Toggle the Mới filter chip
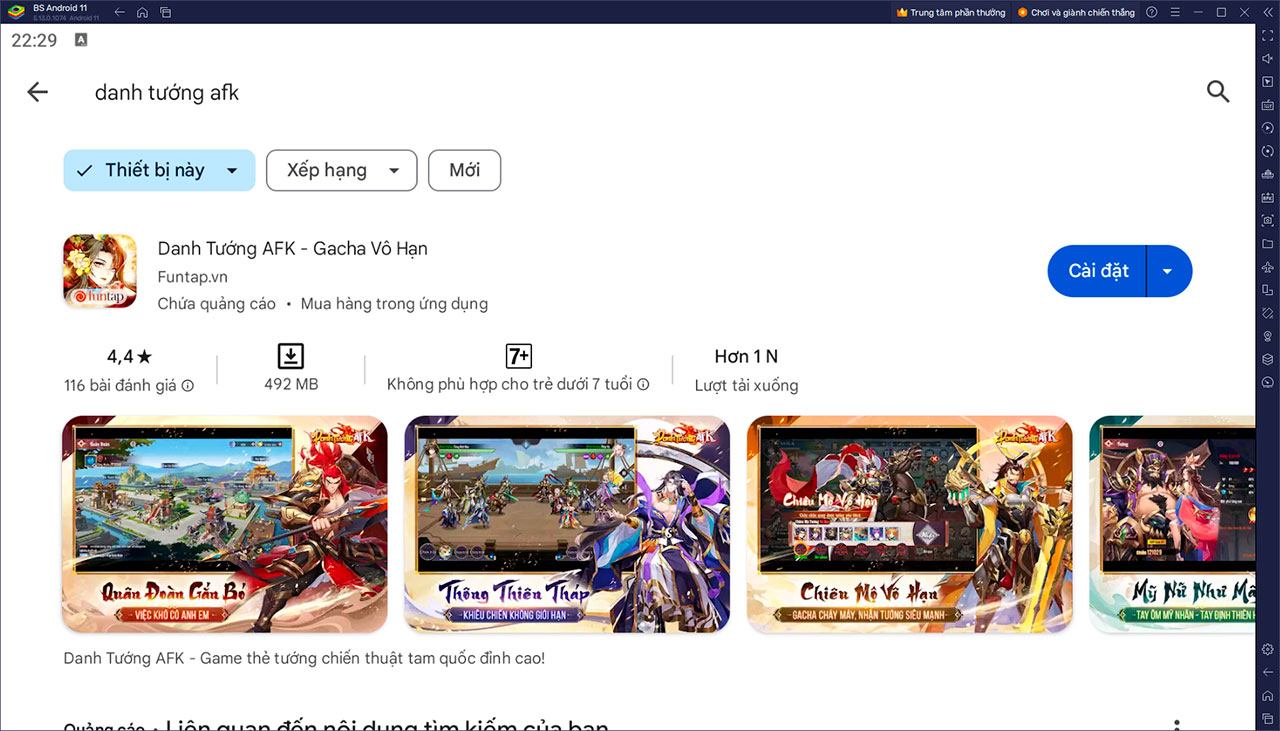 coord(464,170)
